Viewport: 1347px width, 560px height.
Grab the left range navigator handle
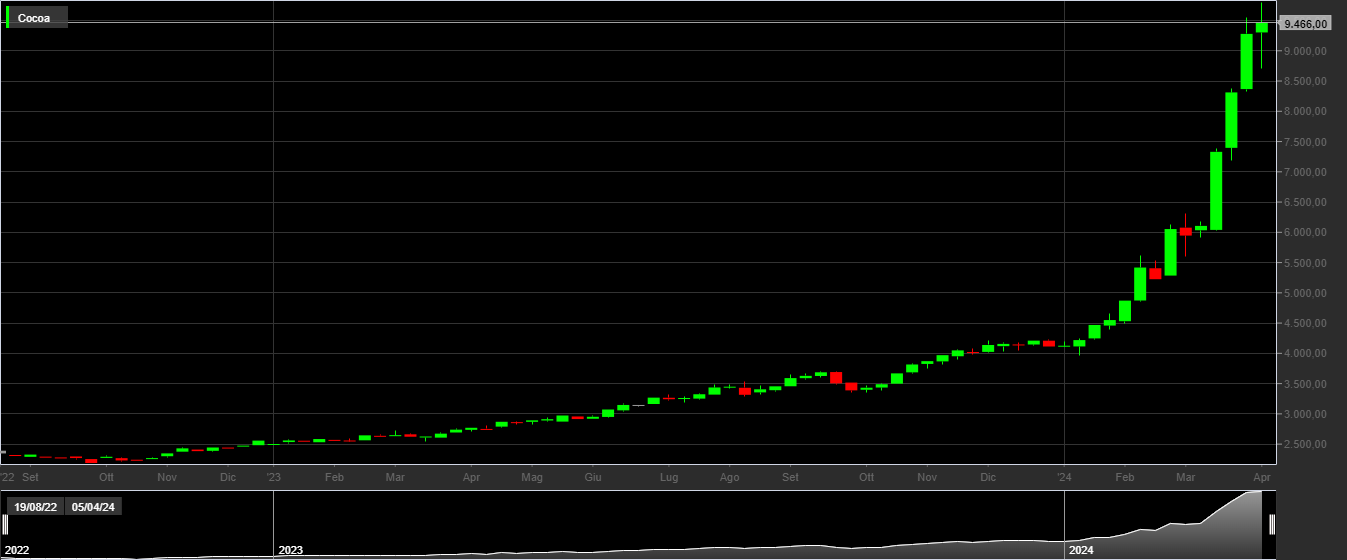coord(4,524)
